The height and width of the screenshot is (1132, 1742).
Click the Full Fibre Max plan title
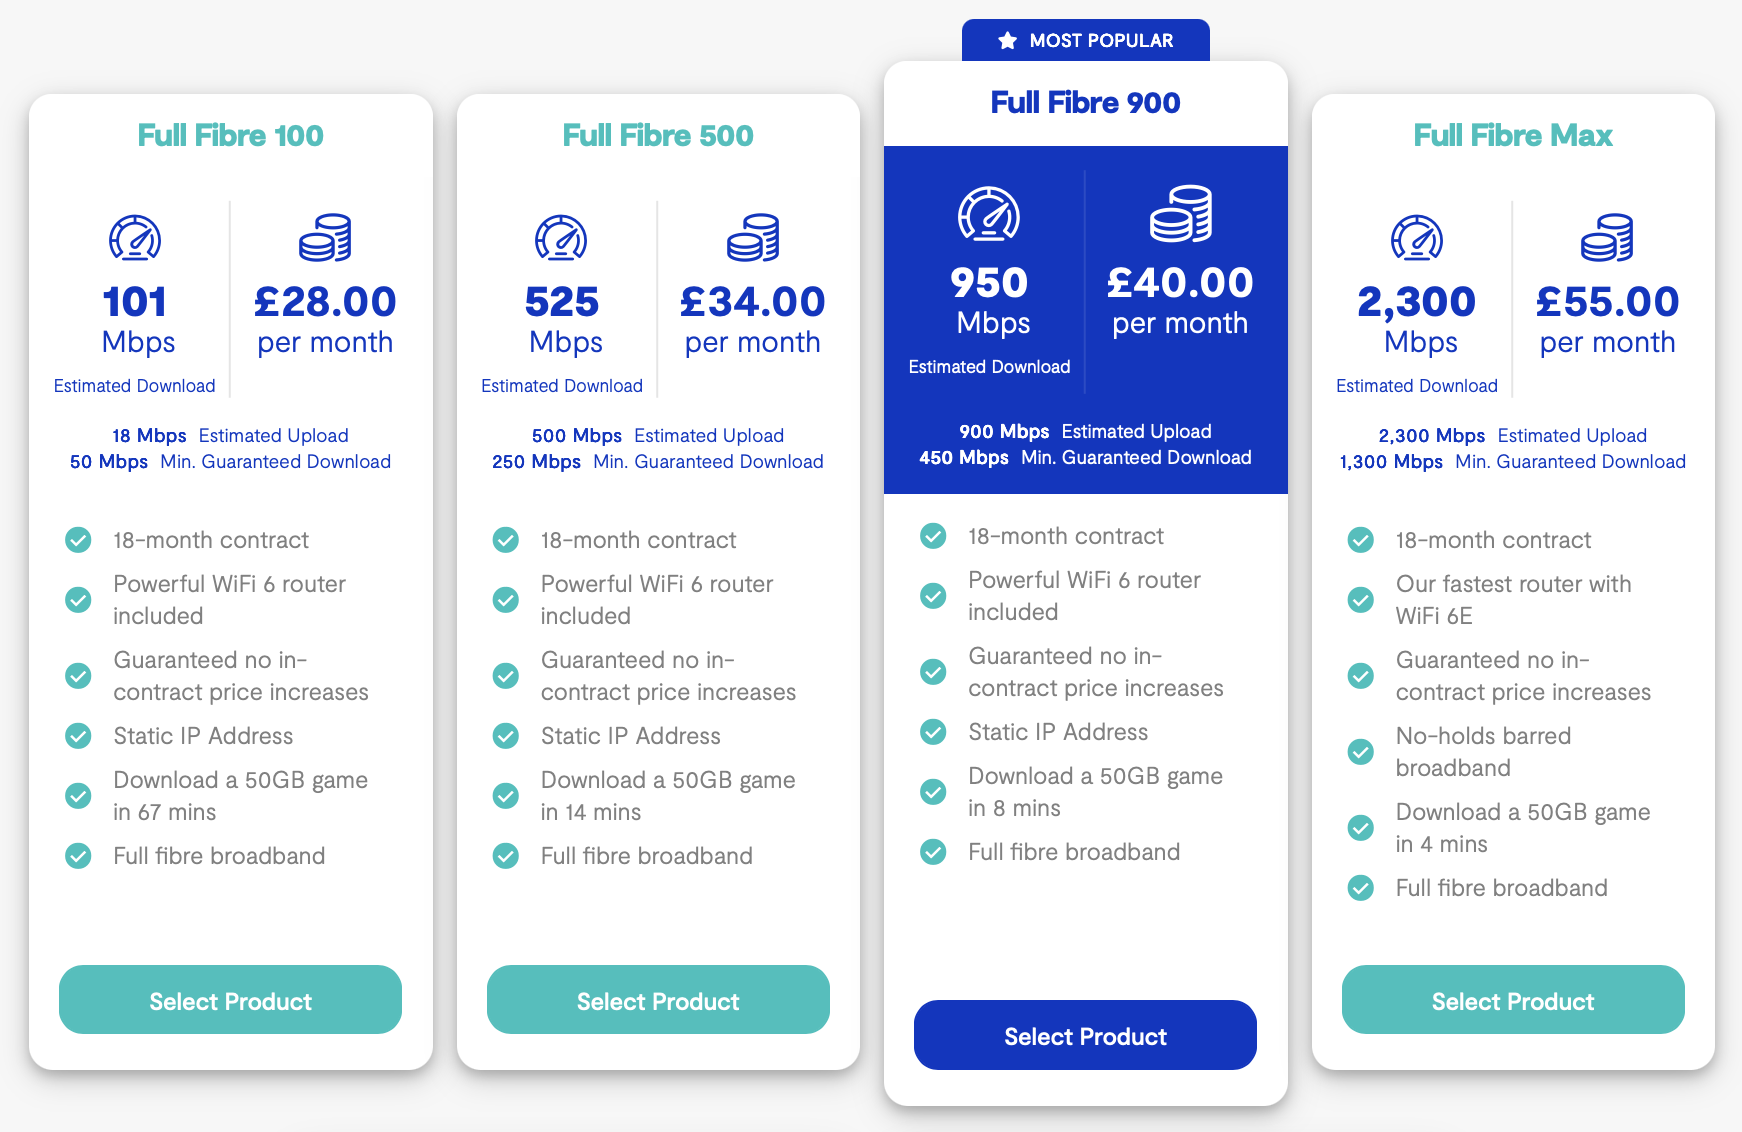[1513, 135]
